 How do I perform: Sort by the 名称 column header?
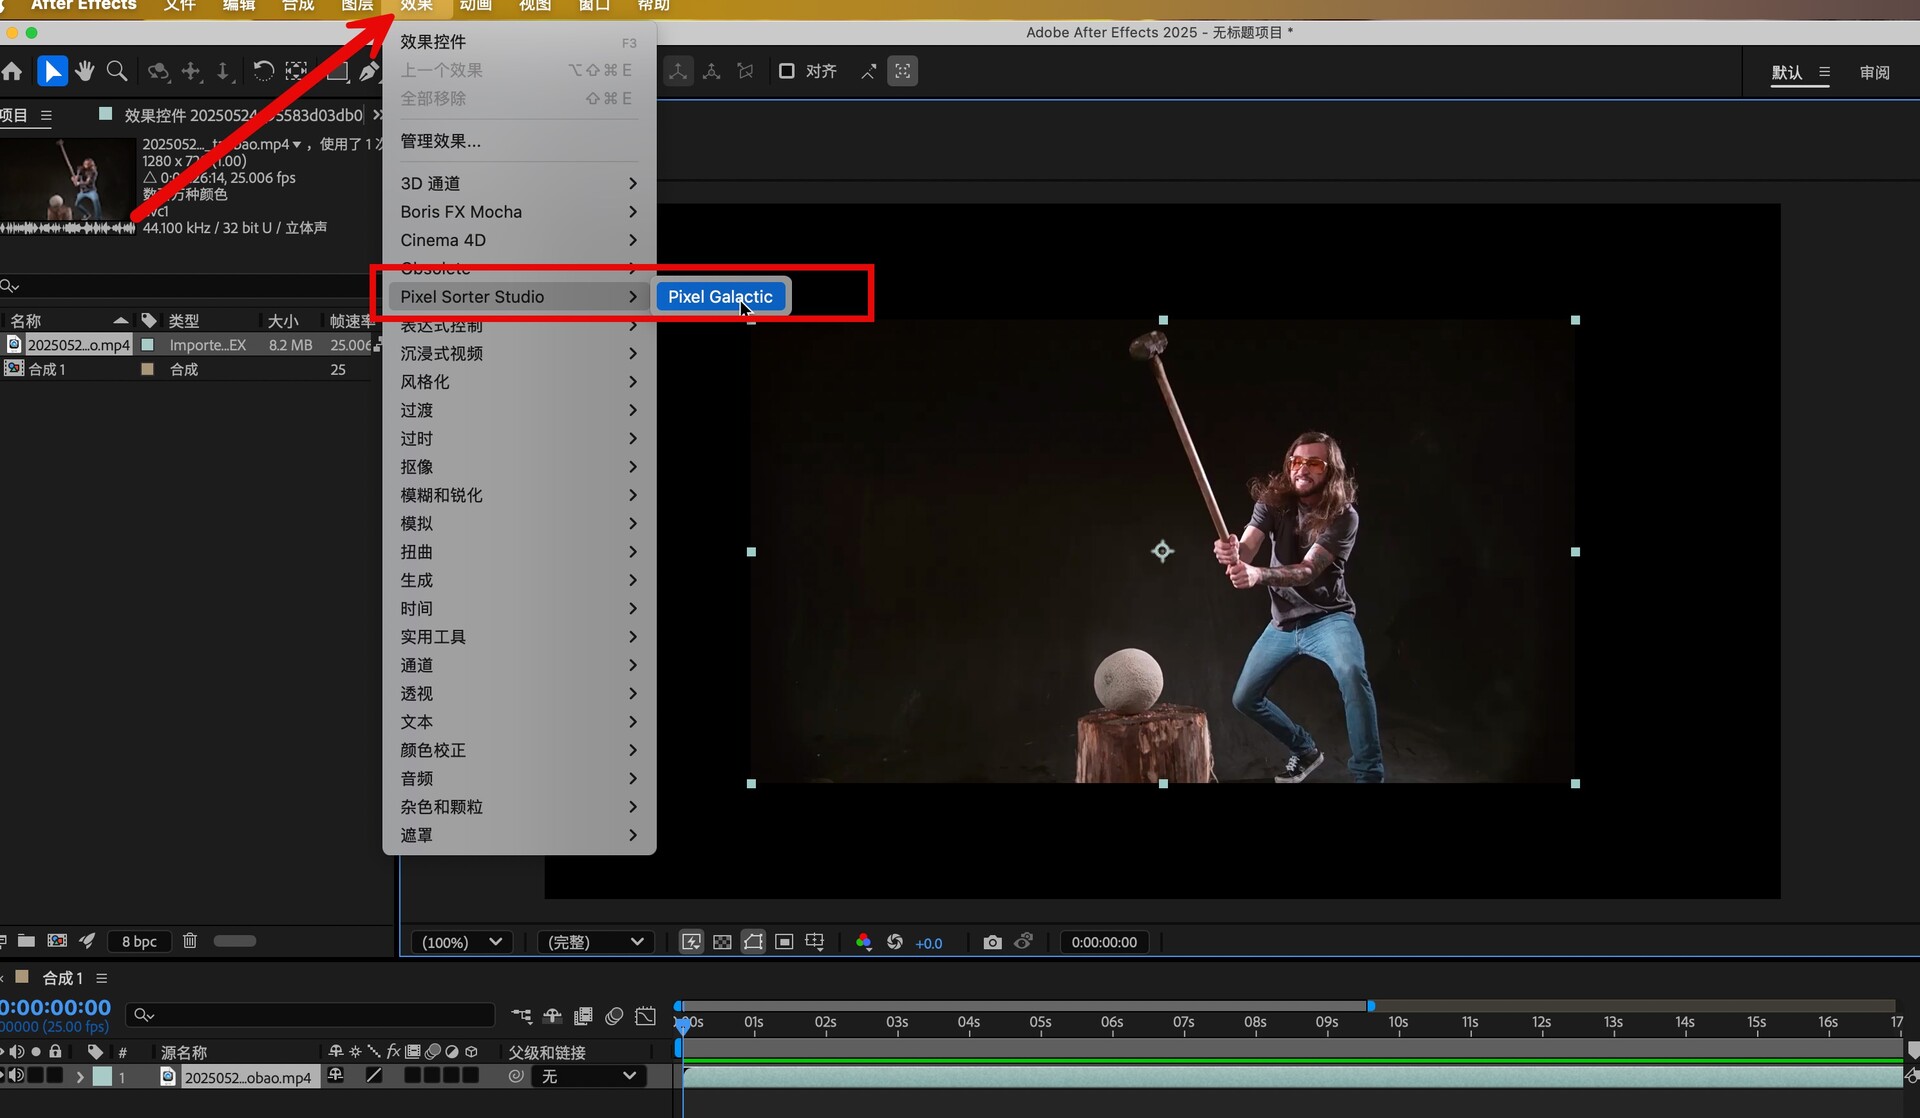click(66, 321)
